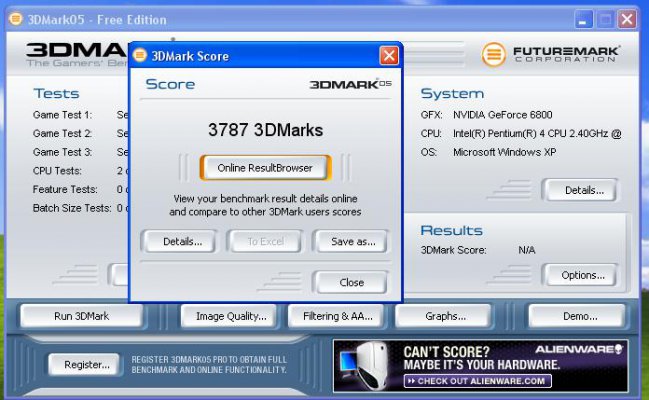Start the benchmark with Run 3DMark
649x400 pixels.
82,316
